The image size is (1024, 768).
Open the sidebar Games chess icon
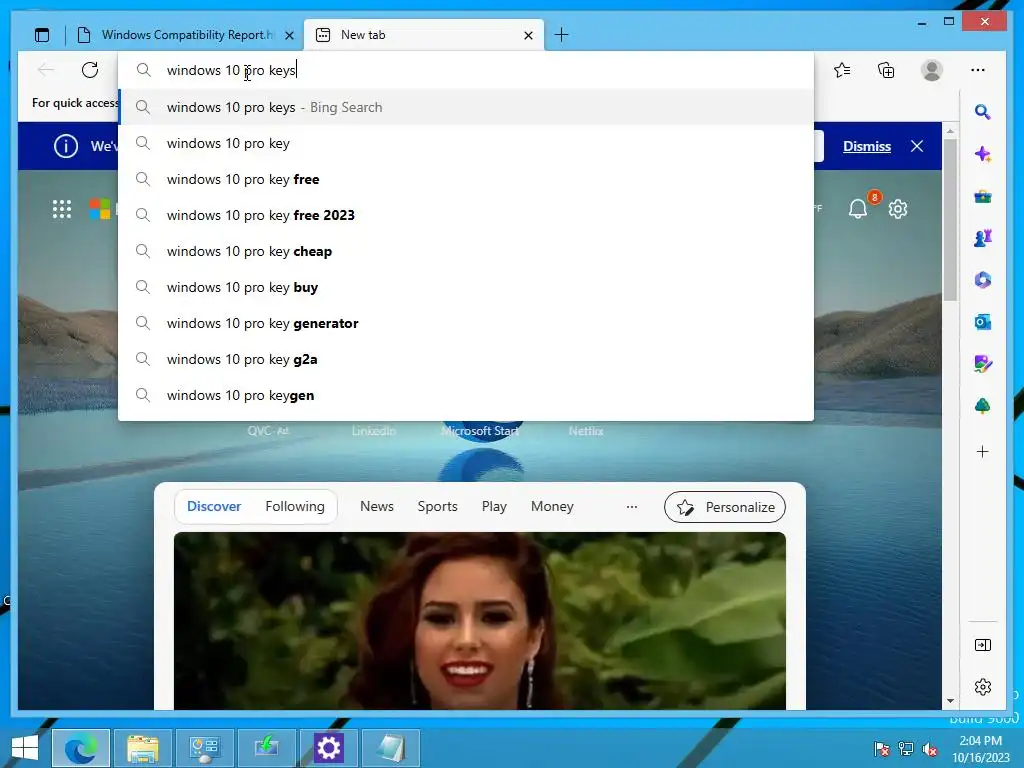click(x=982, y=238)
